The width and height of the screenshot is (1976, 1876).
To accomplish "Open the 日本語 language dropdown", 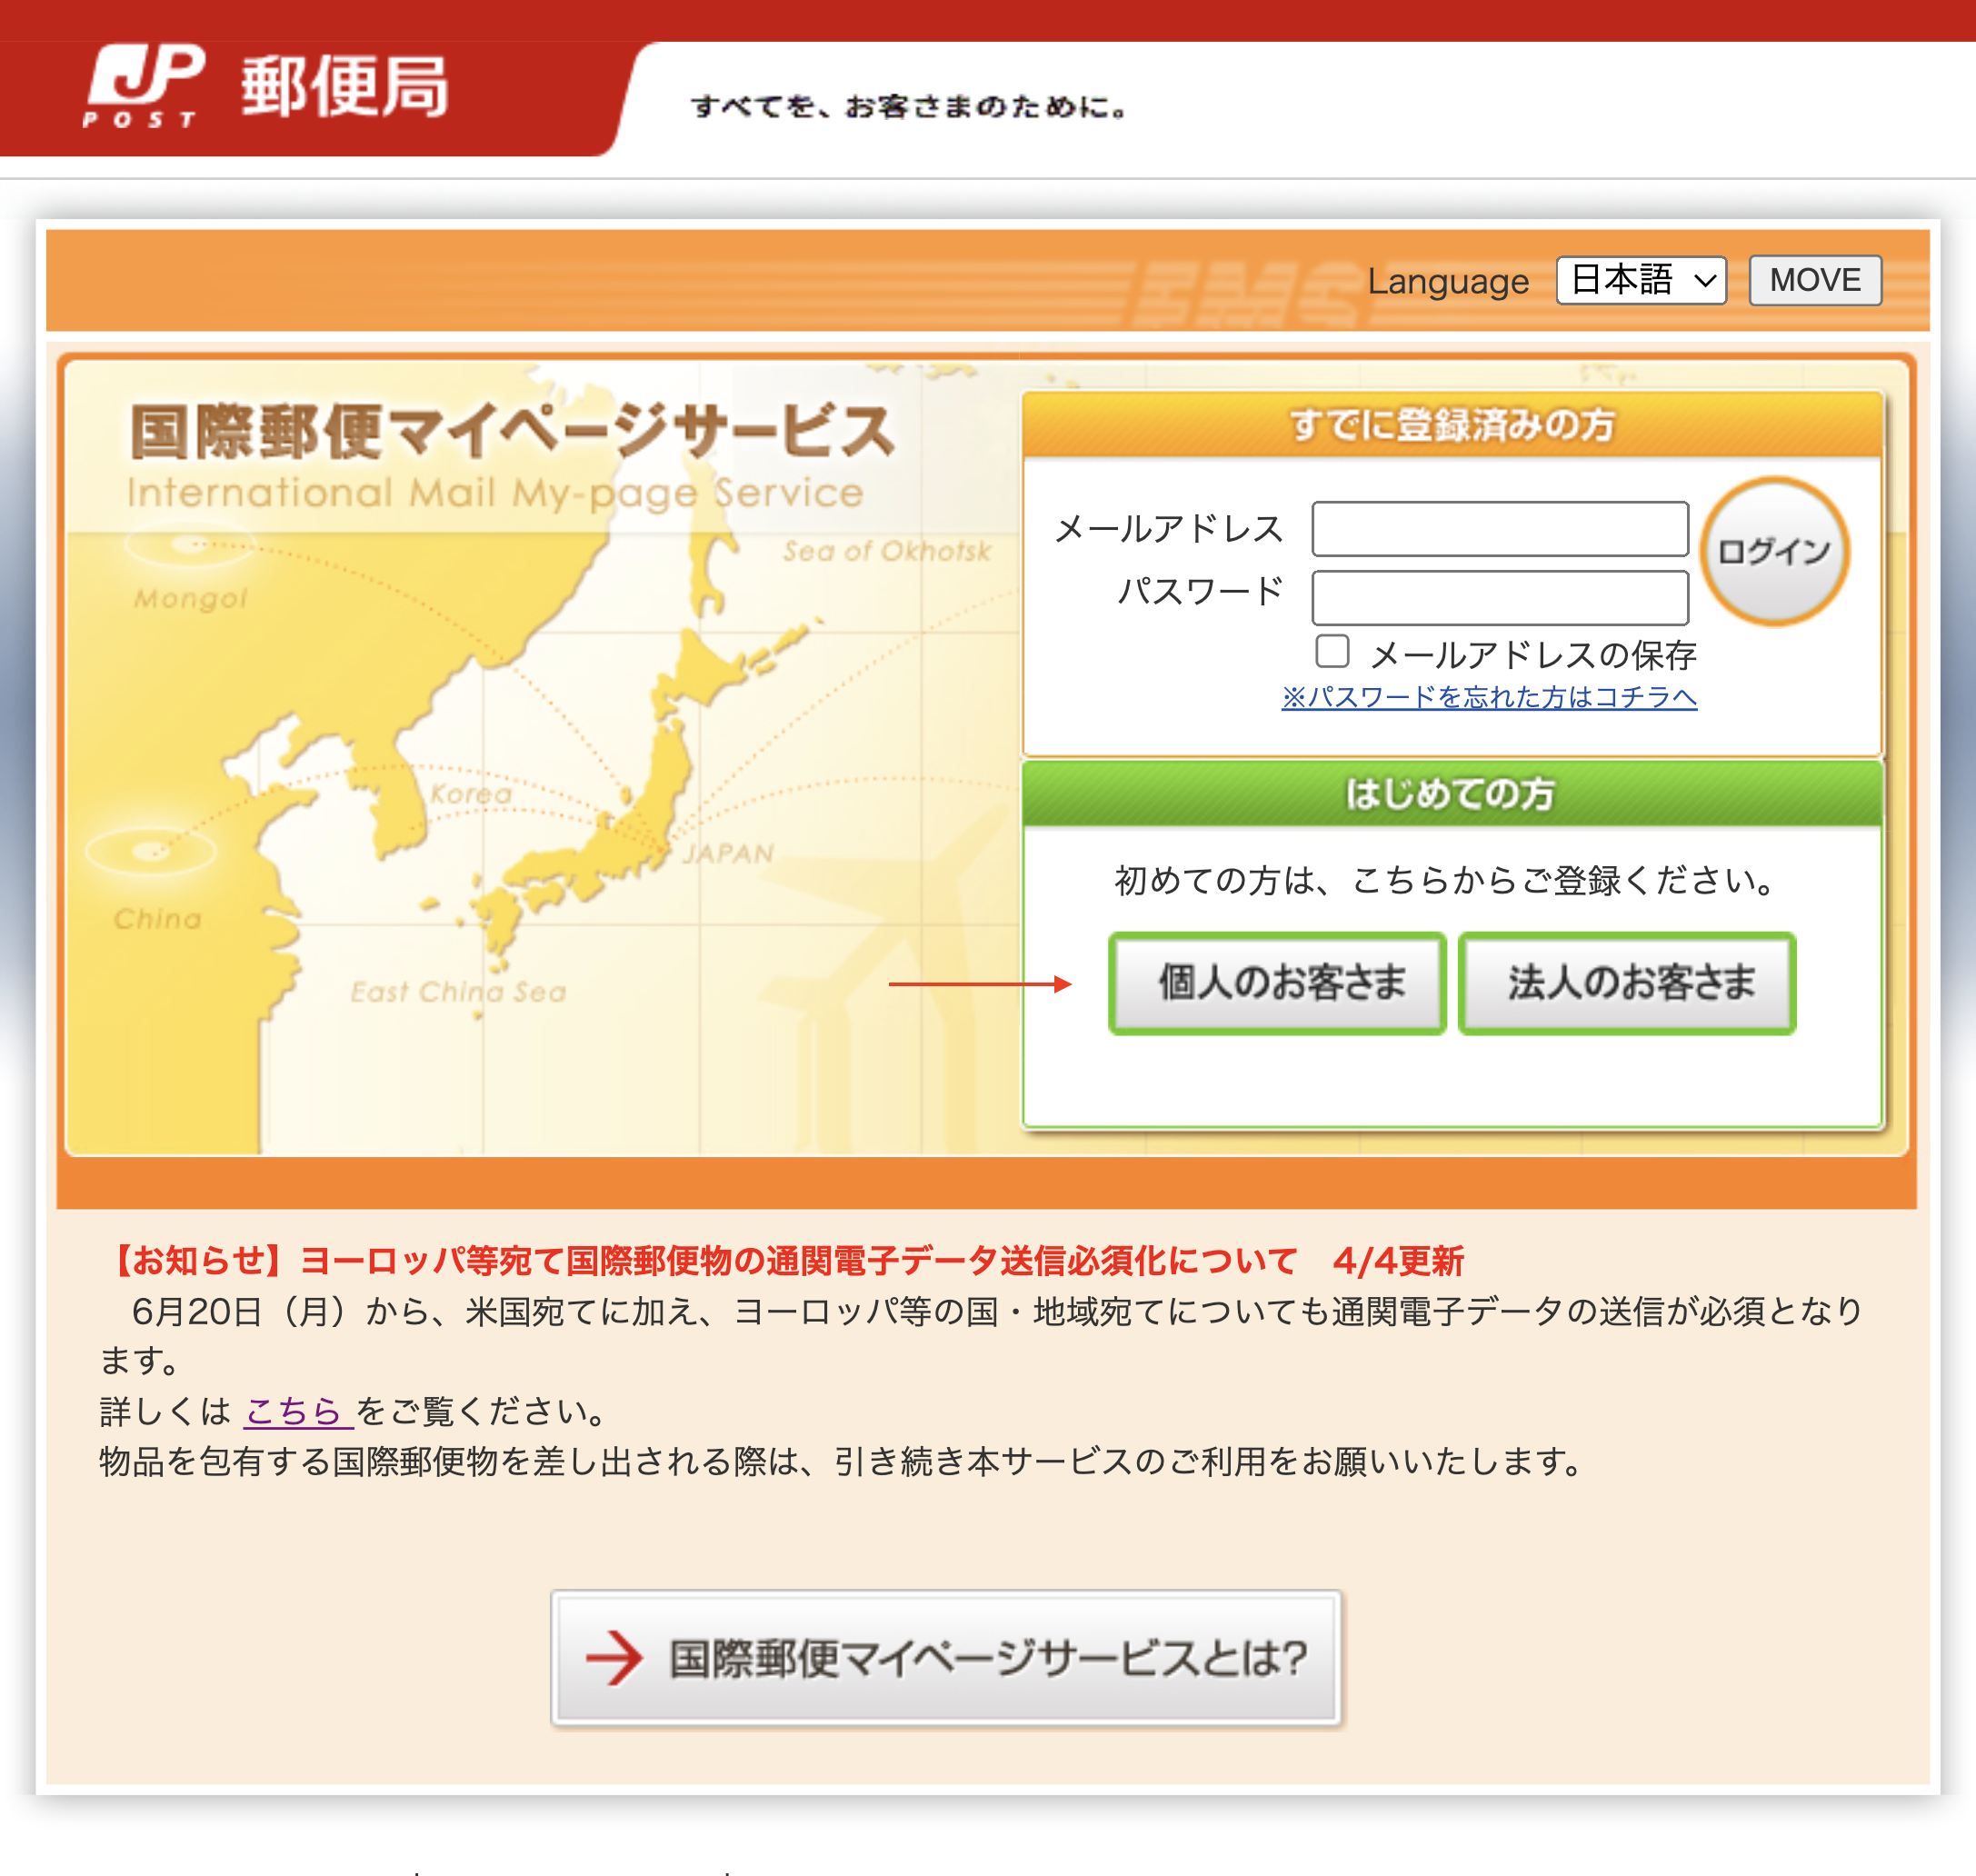I will [1641, 280].
